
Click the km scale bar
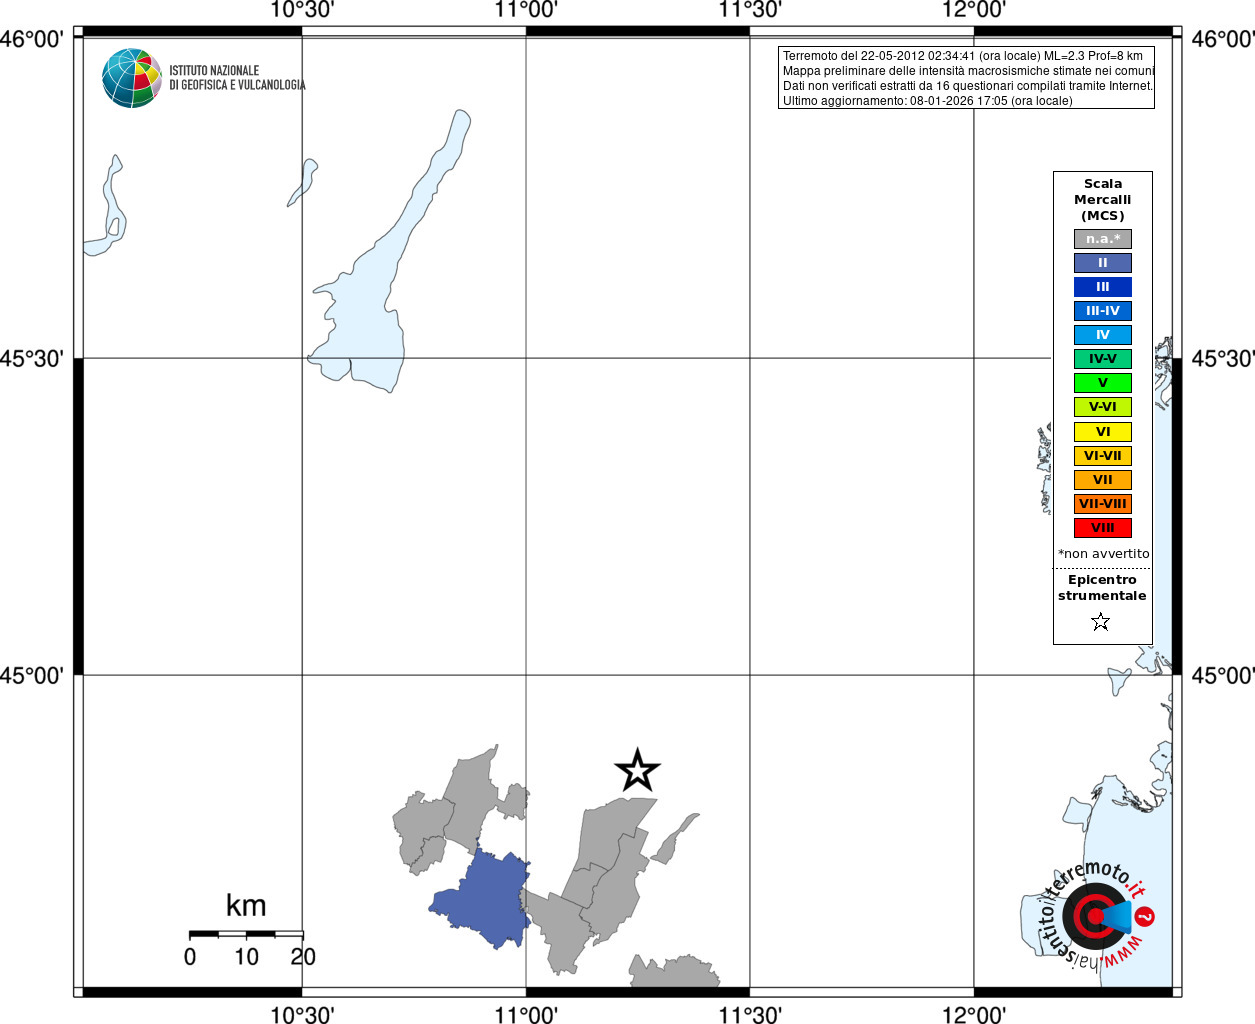[246, 934]
